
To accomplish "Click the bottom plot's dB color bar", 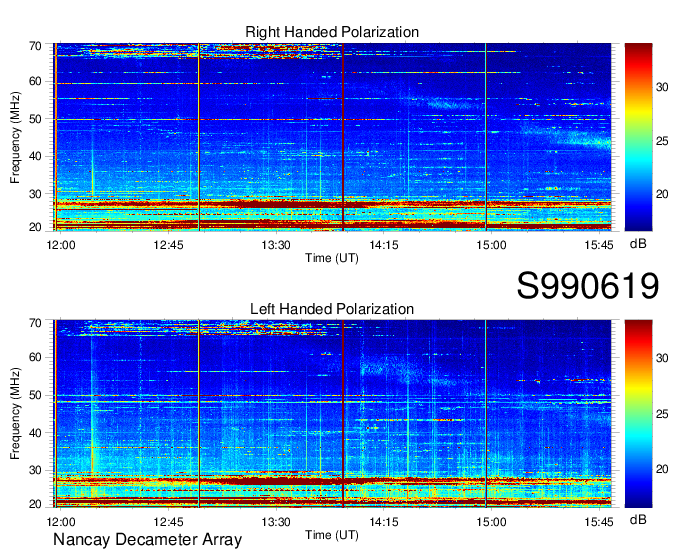I will pyautogui.click(x=638, y=414).
